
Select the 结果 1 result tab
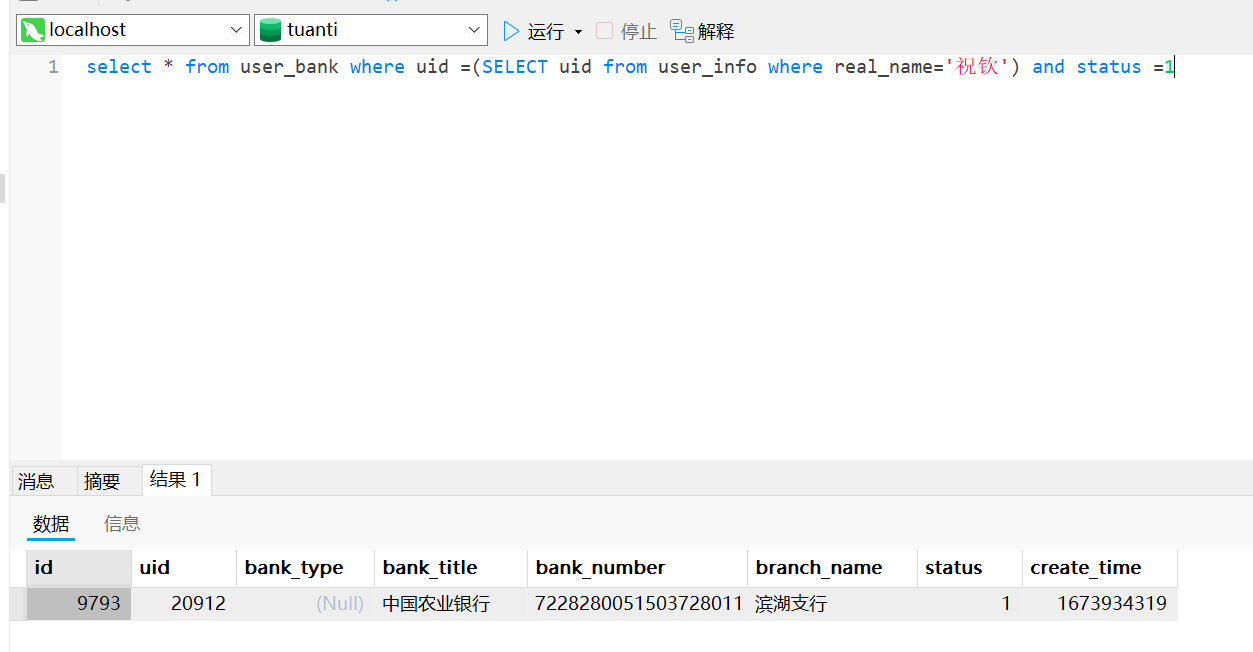pos(176,480)
